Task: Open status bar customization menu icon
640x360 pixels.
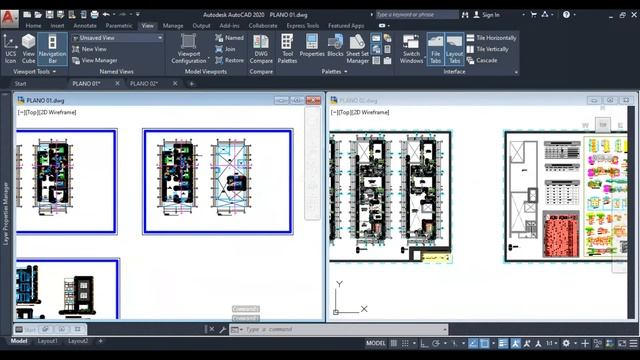Action: click(633, 343)
